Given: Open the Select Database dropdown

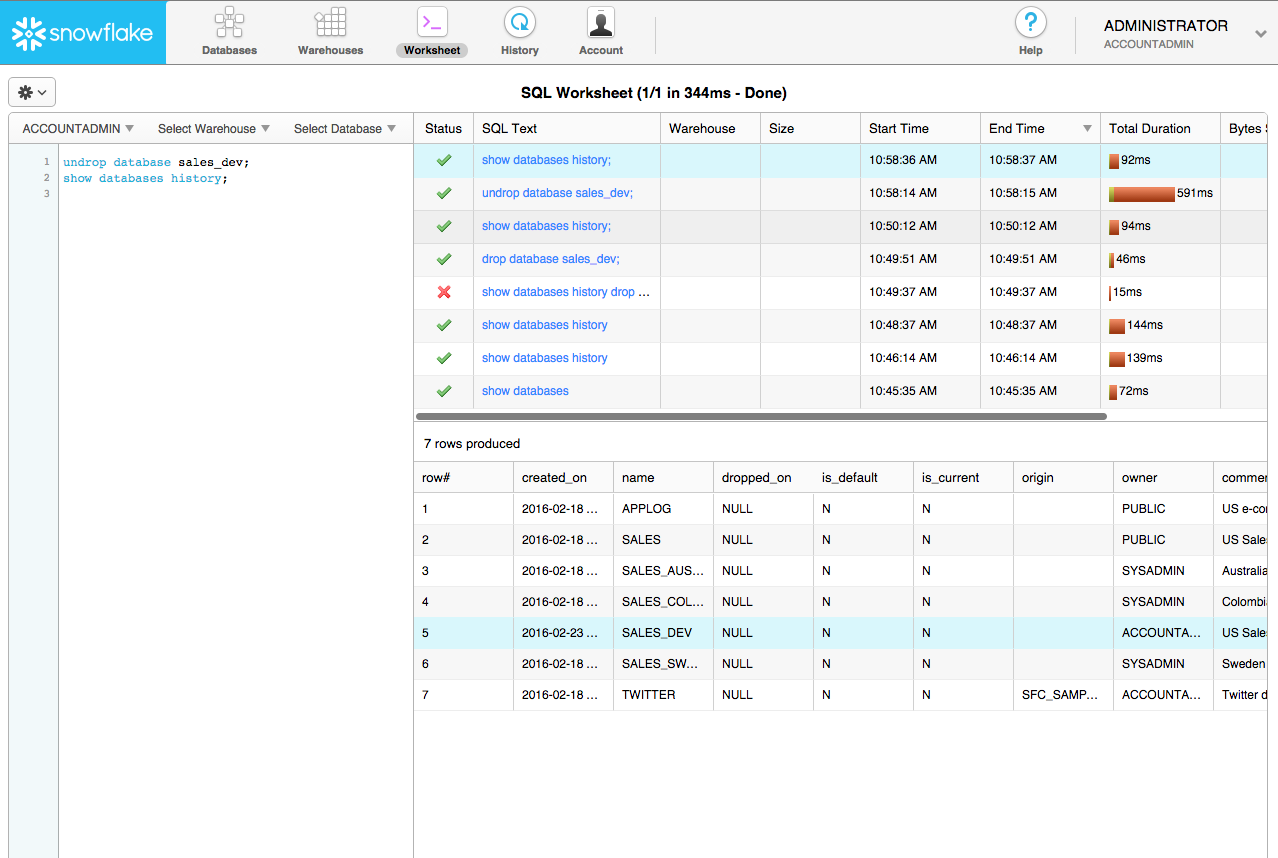Looking at the screenshot, I should (345, 128).
